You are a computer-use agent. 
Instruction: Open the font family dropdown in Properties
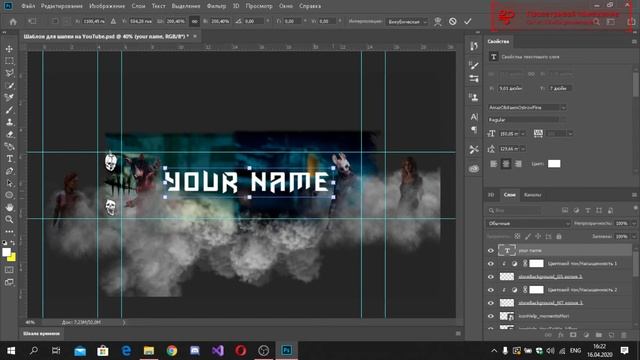(563, 108)
